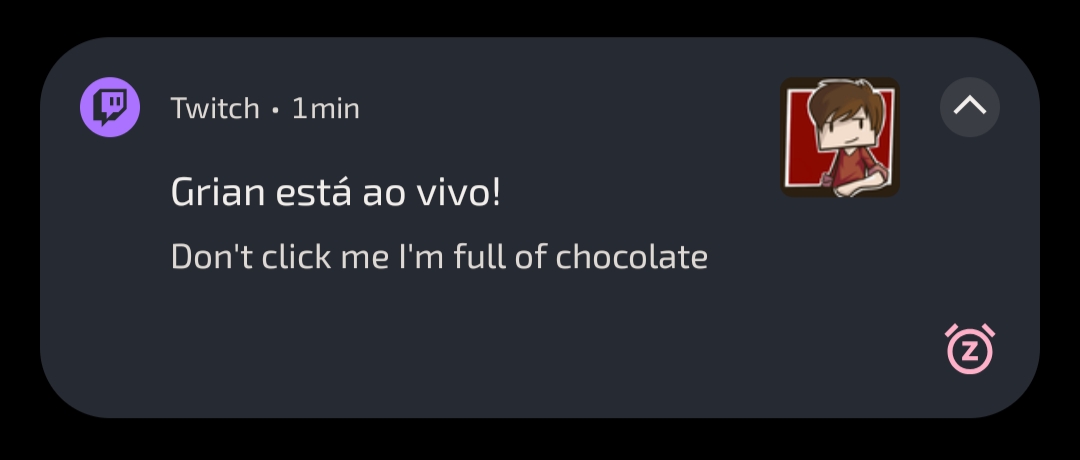
Task: Open the live stream from Grian's notification title
Action: click(x=335, y=192)
